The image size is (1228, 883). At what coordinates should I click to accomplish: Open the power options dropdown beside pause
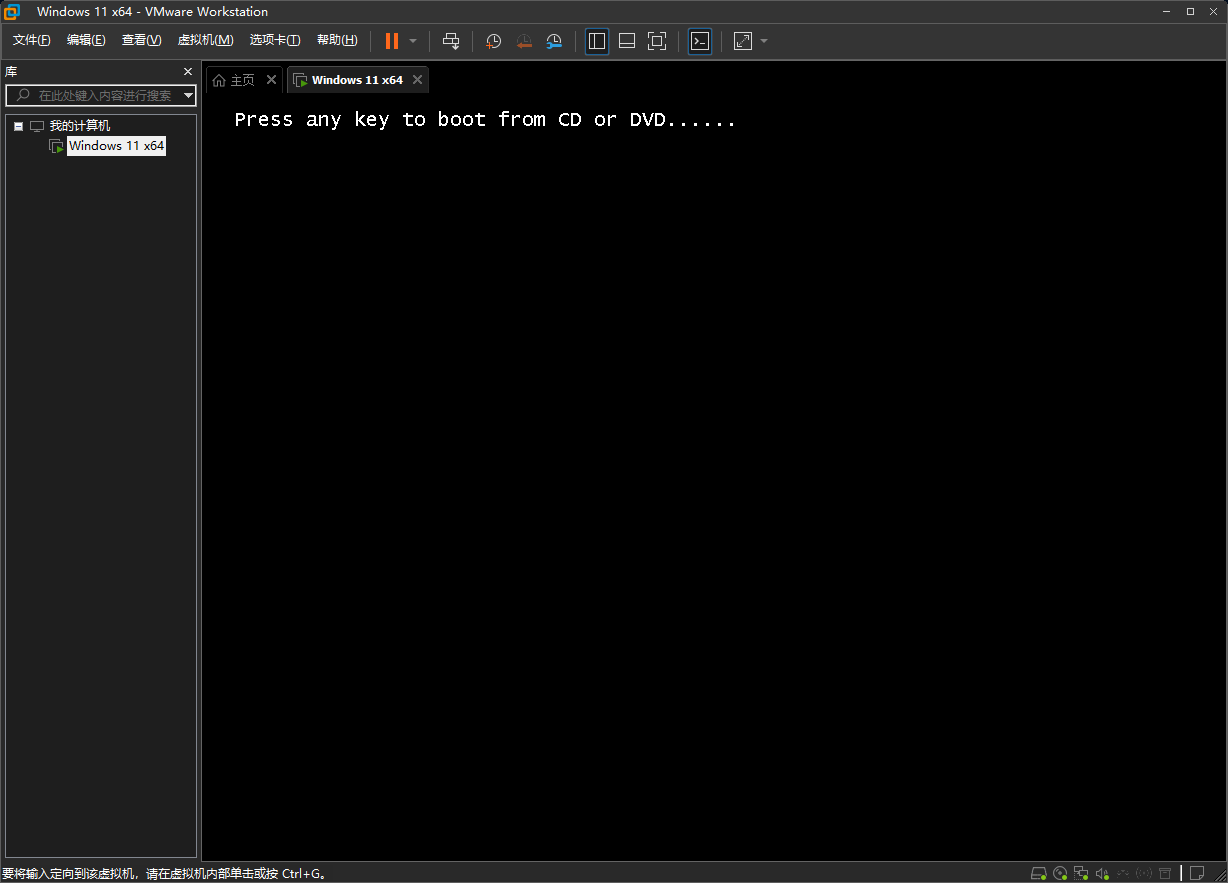[x=413, y=41]
